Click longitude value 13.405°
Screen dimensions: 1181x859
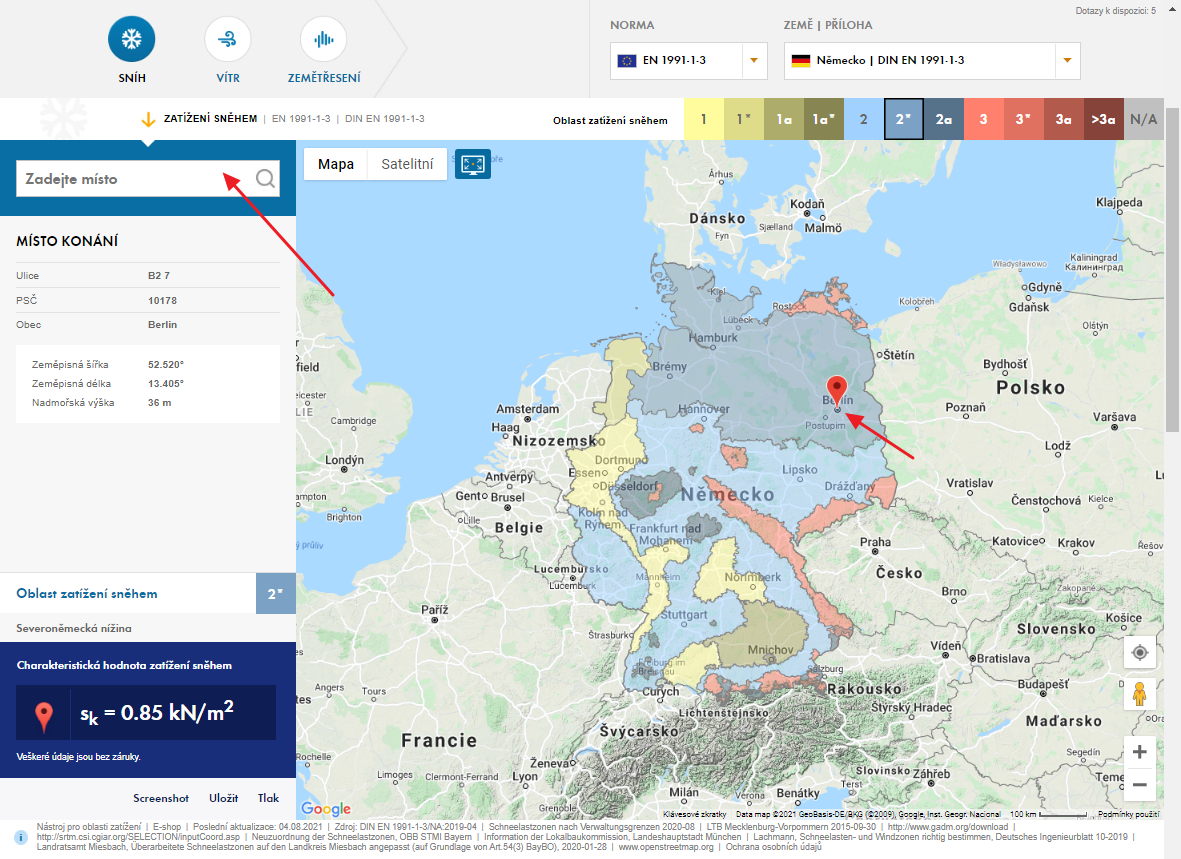pyautogui.click(x=166, y=384)
